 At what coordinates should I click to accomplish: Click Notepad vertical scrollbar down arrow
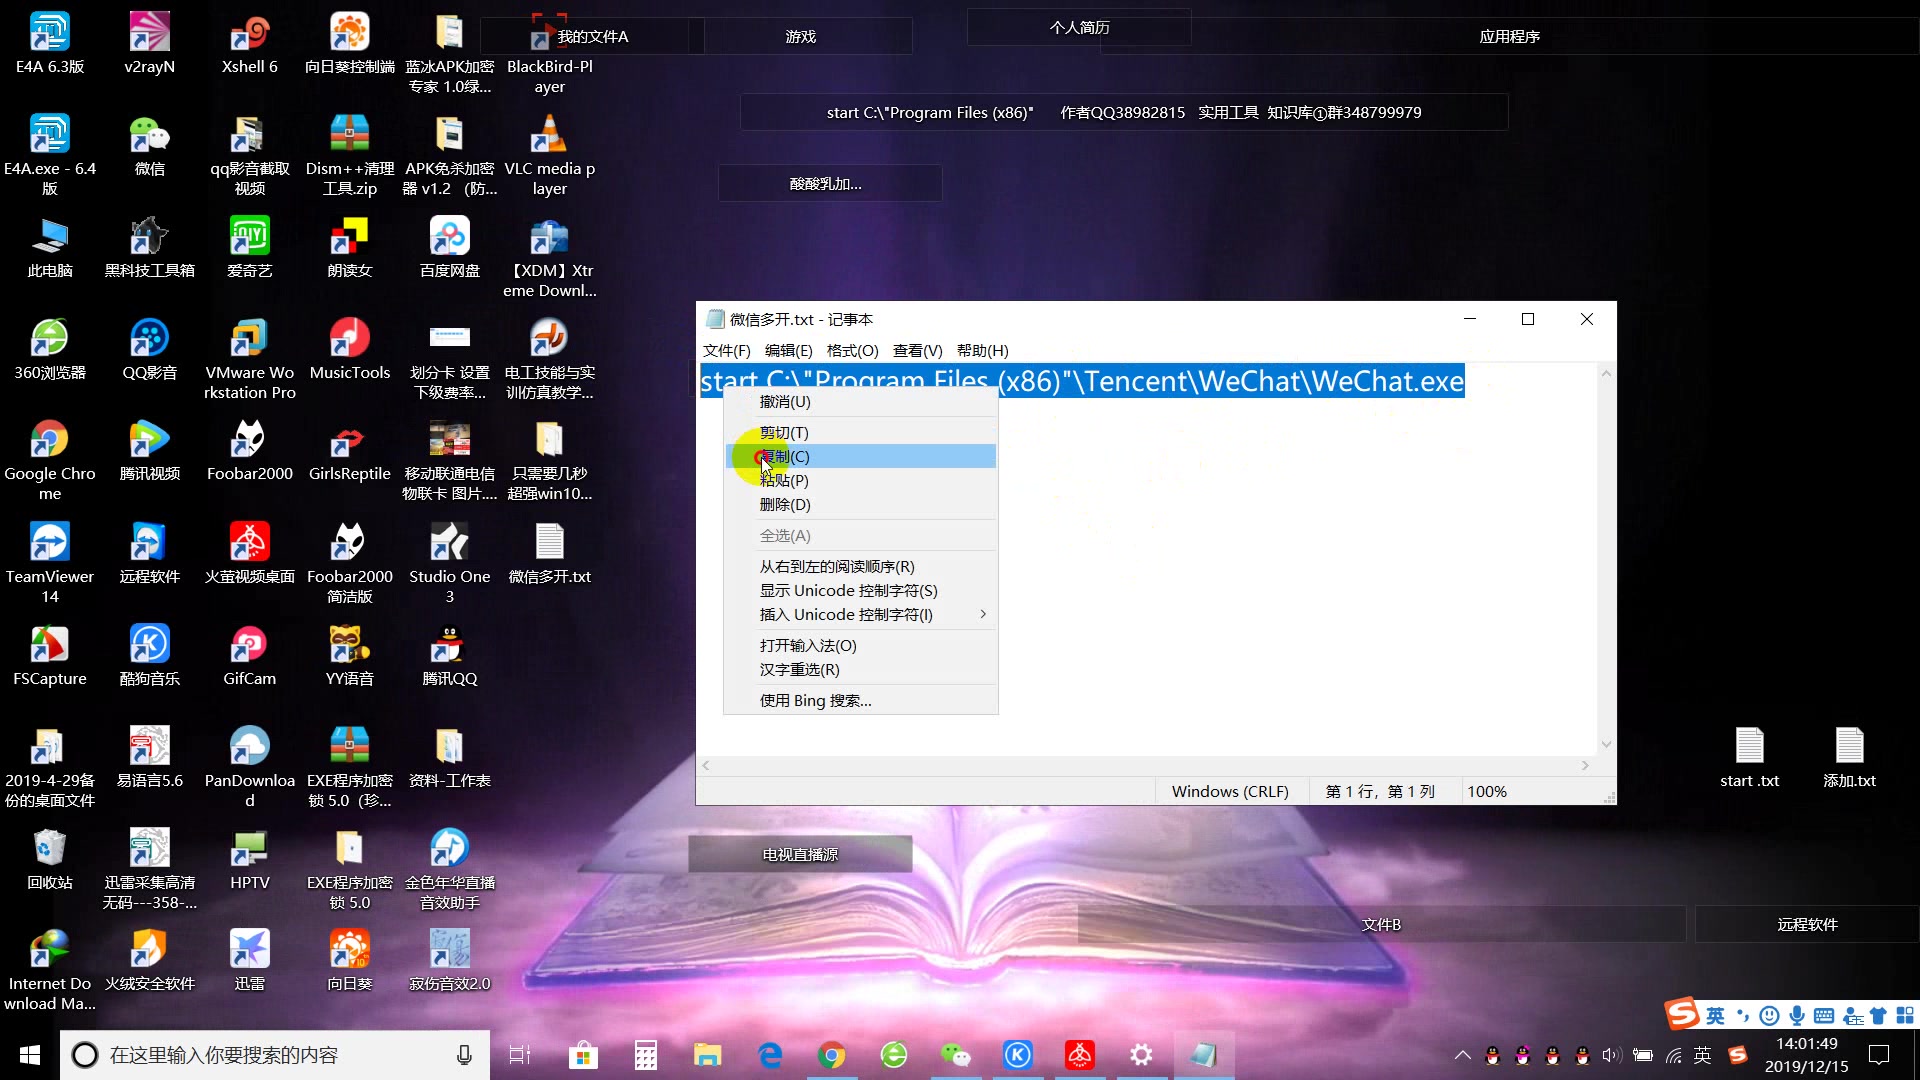tap(1606, 743)
